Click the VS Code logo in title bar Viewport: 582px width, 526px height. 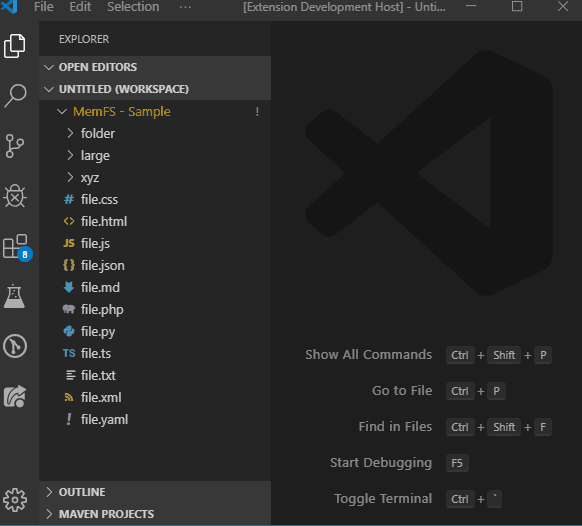coord(10,6)
